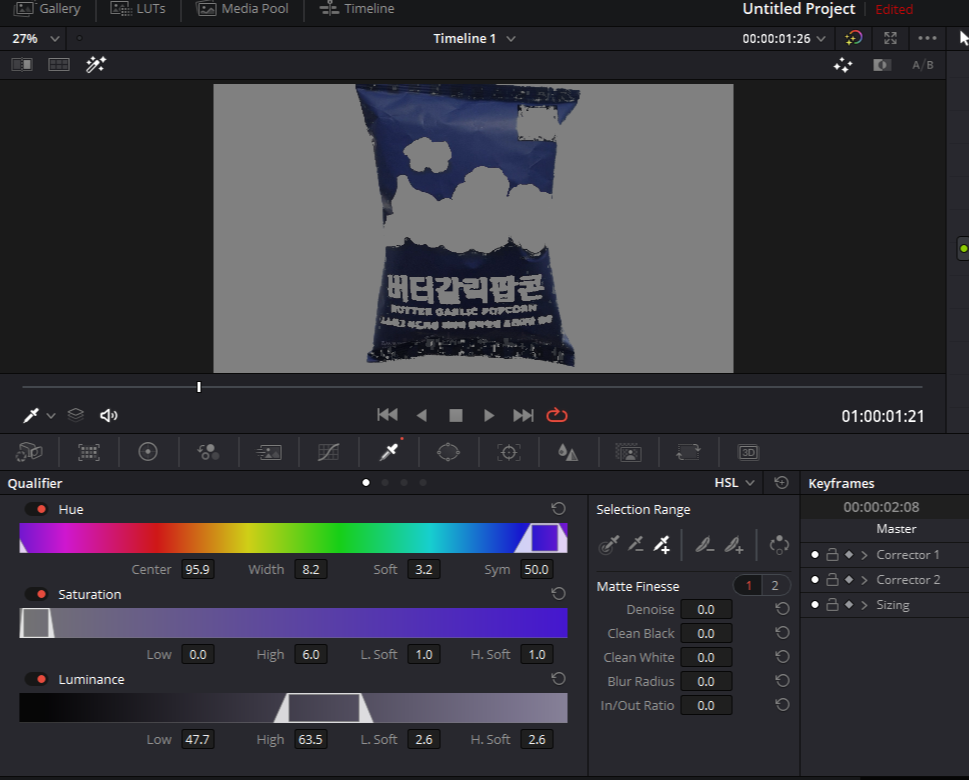Play forward
969x780 pixels.
point(489,415)
